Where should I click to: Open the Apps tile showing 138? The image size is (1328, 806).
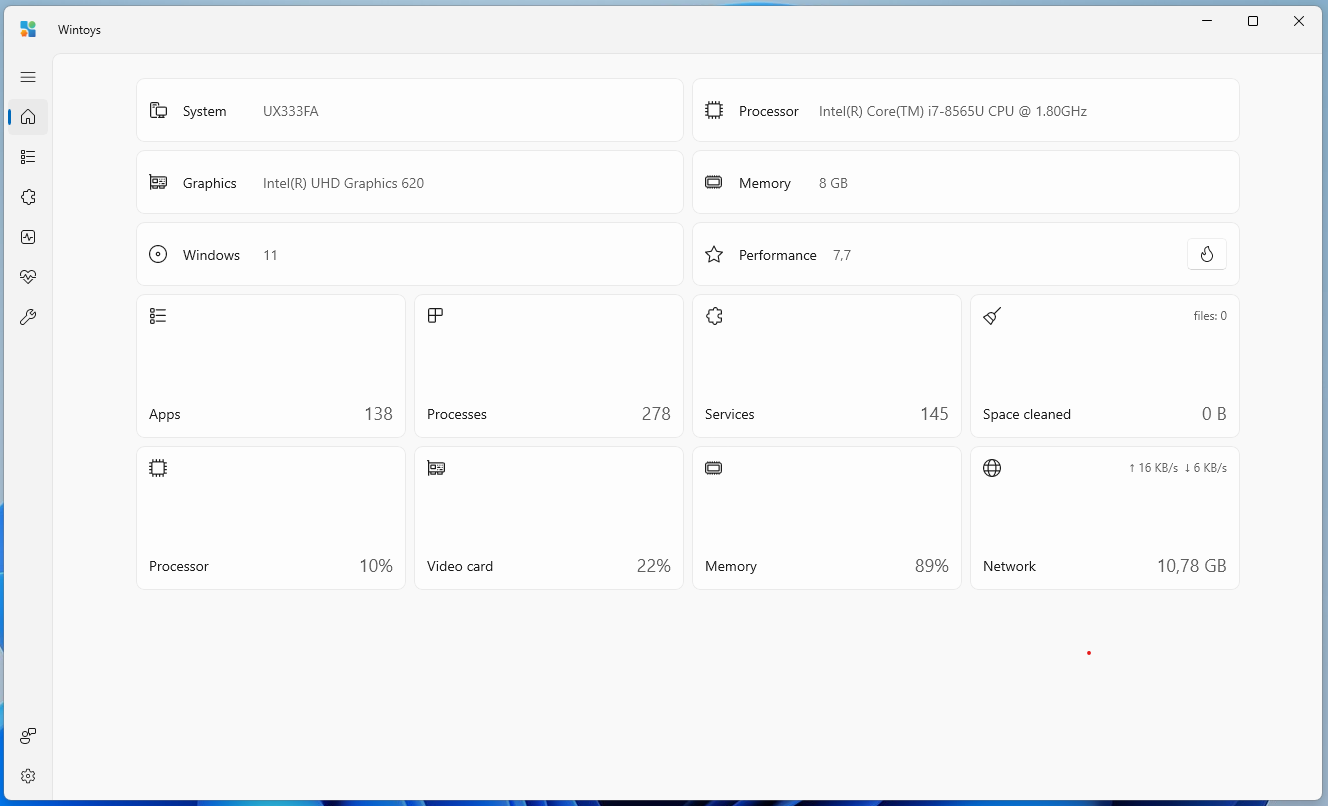coord(271,366)
